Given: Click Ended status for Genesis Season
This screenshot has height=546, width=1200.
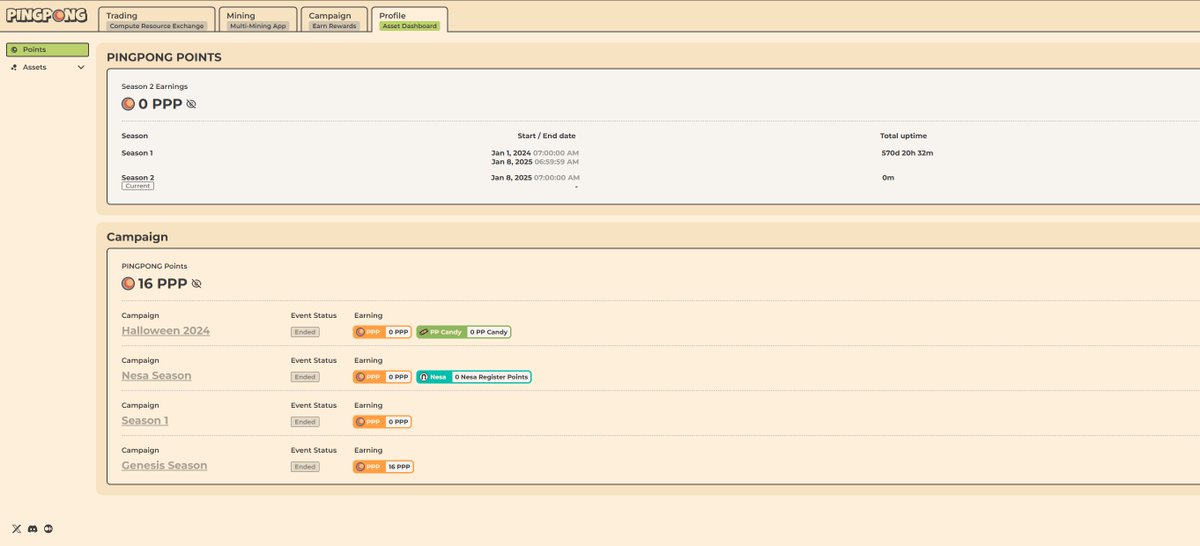Looking at the screenshot, I should (x=305, y=467).
